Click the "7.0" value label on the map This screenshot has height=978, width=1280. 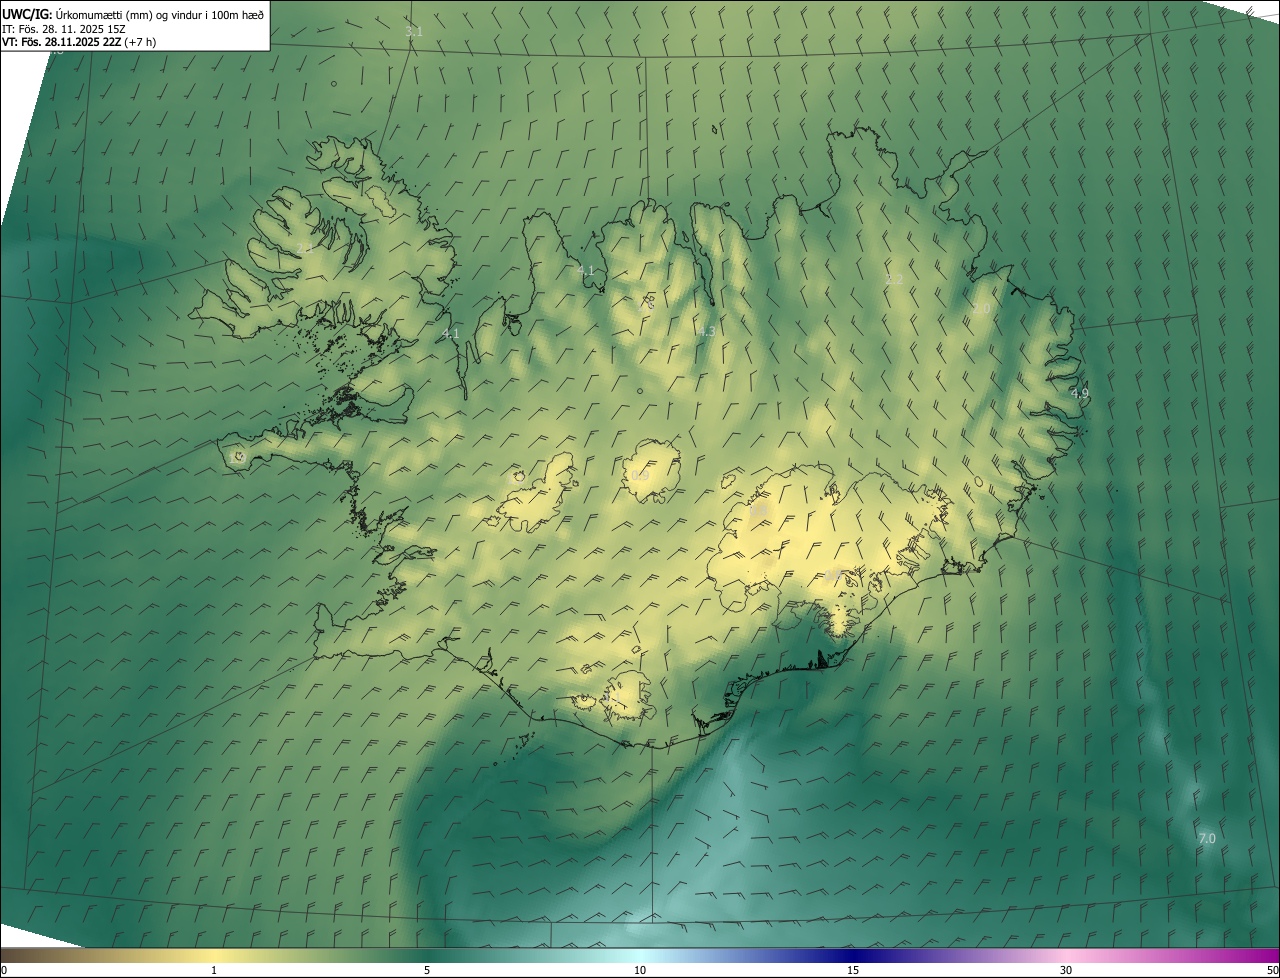(x=1207, y=838)
